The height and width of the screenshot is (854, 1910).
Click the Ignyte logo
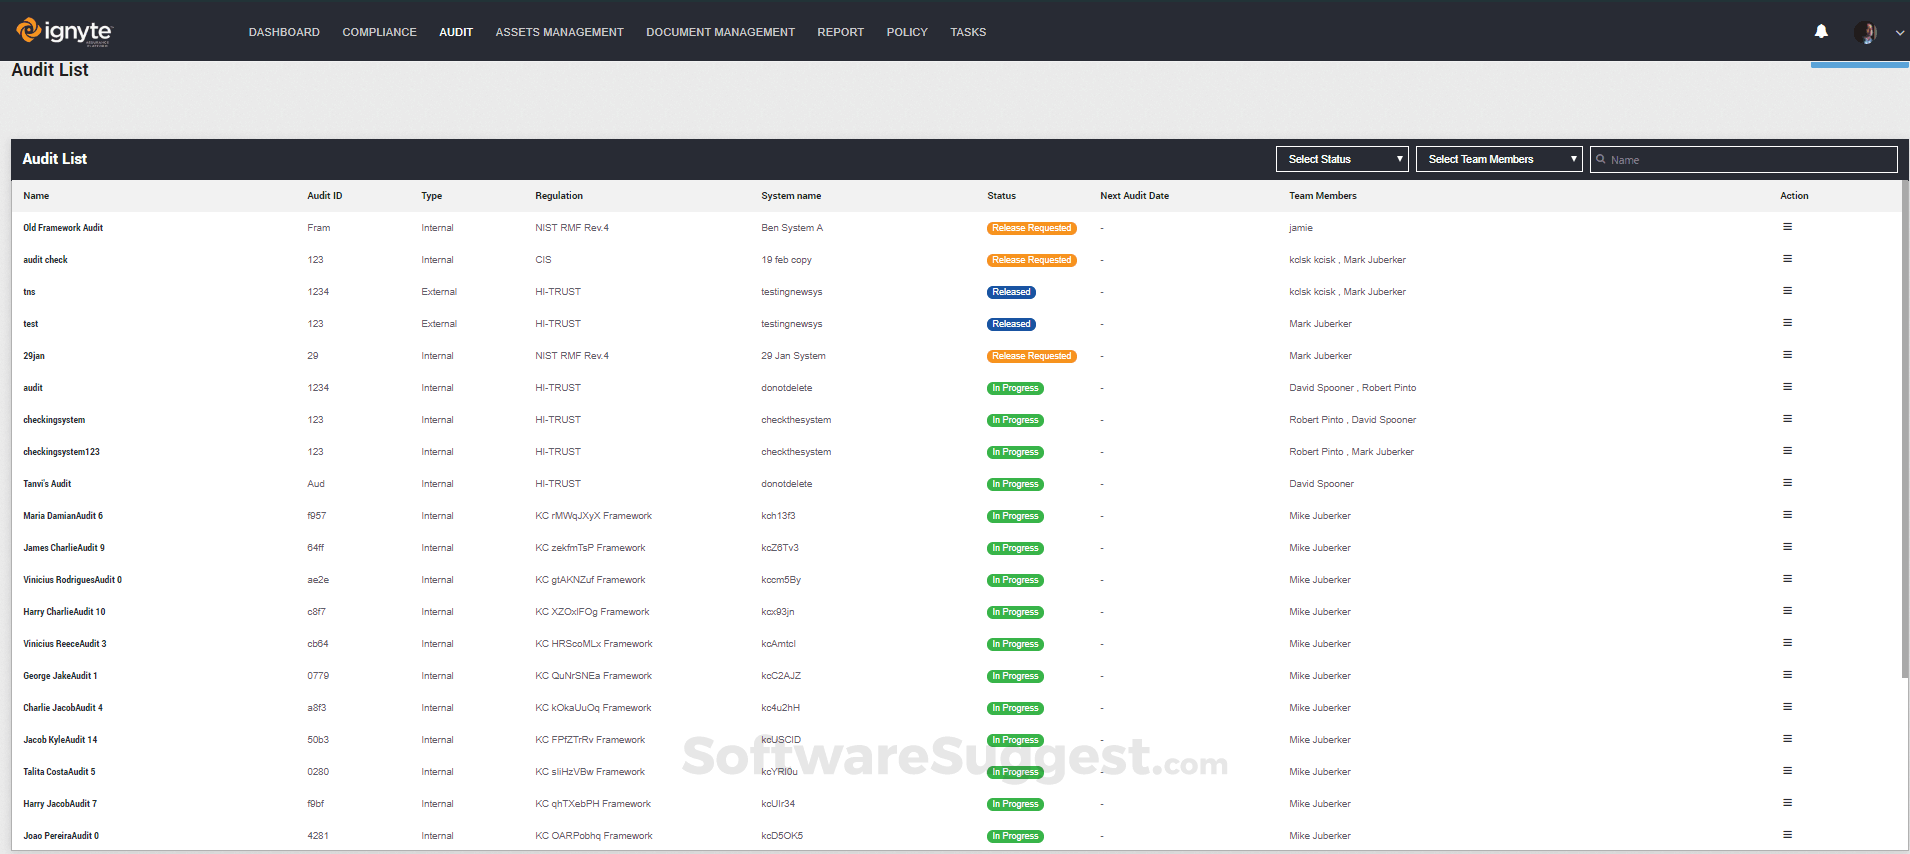pos(64,32)
